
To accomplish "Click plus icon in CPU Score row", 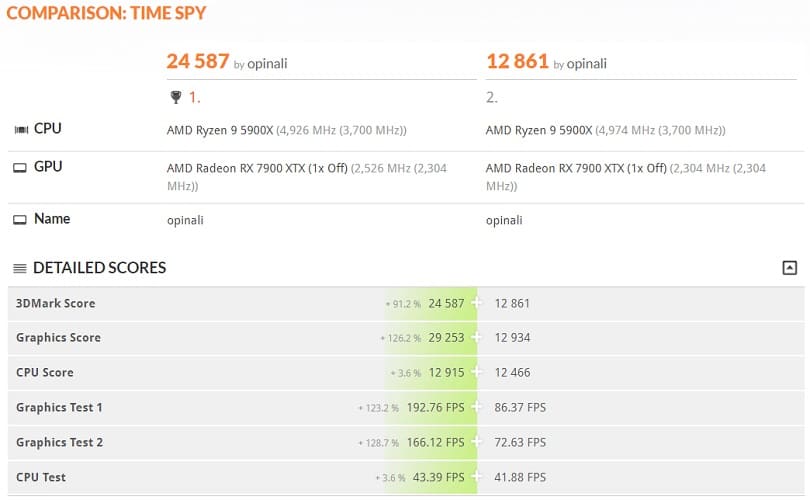I will point(476,372).
